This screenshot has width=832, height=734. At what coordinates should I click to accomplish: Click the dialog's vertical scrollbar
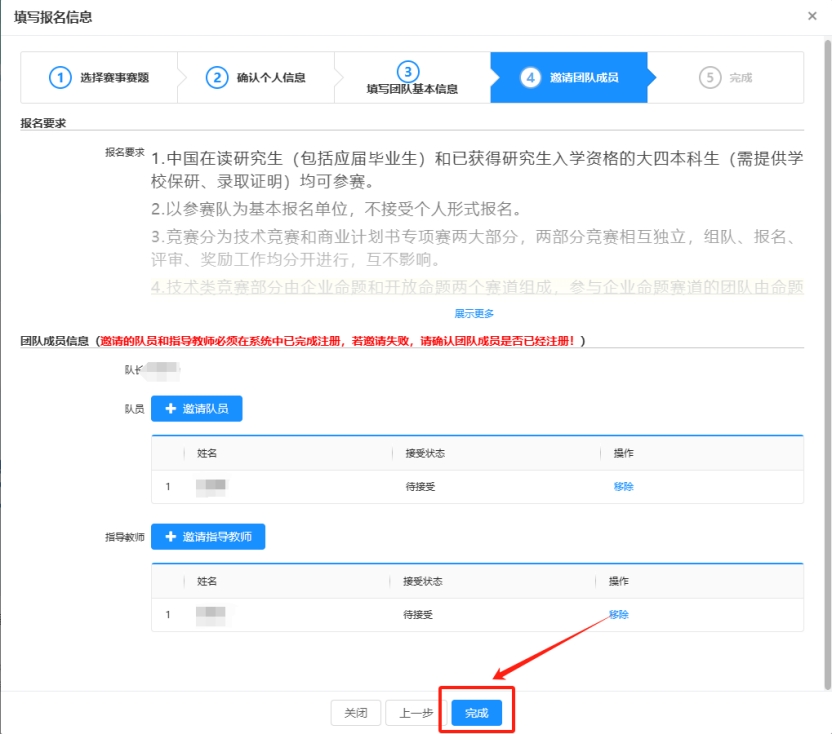826,360
